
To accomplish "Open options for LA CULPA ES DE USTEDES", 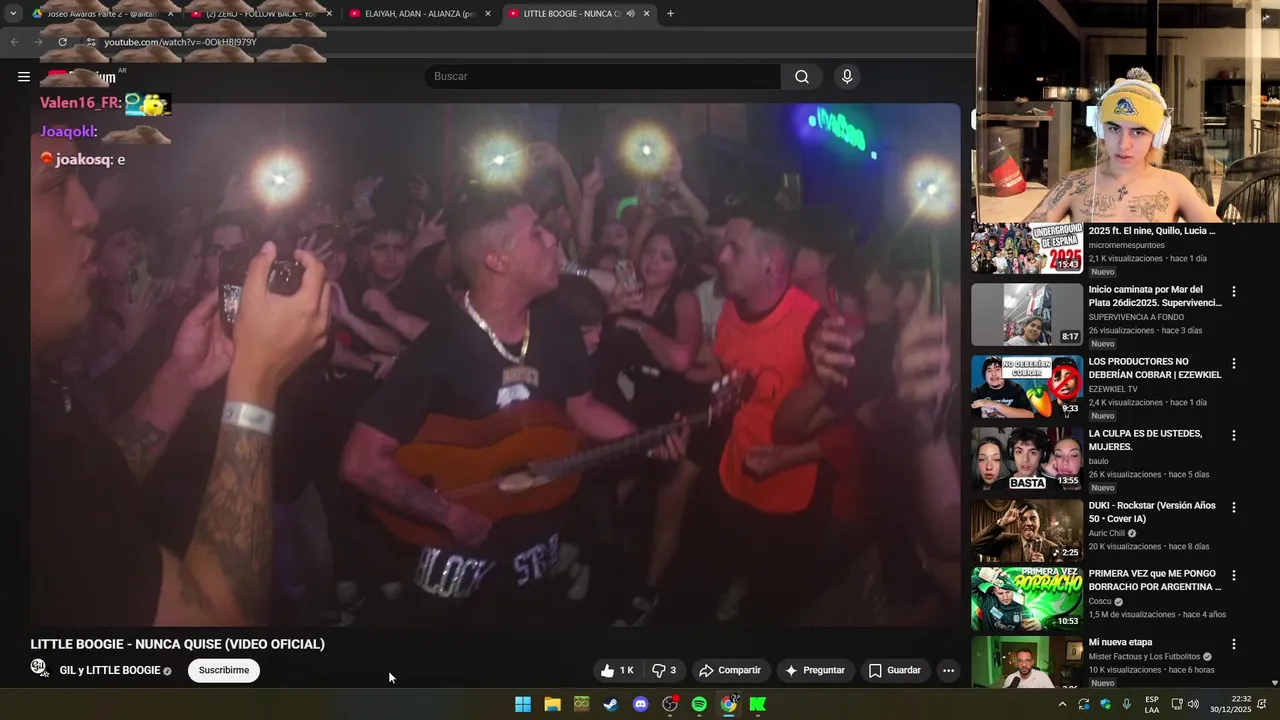I will (1233, 436).
